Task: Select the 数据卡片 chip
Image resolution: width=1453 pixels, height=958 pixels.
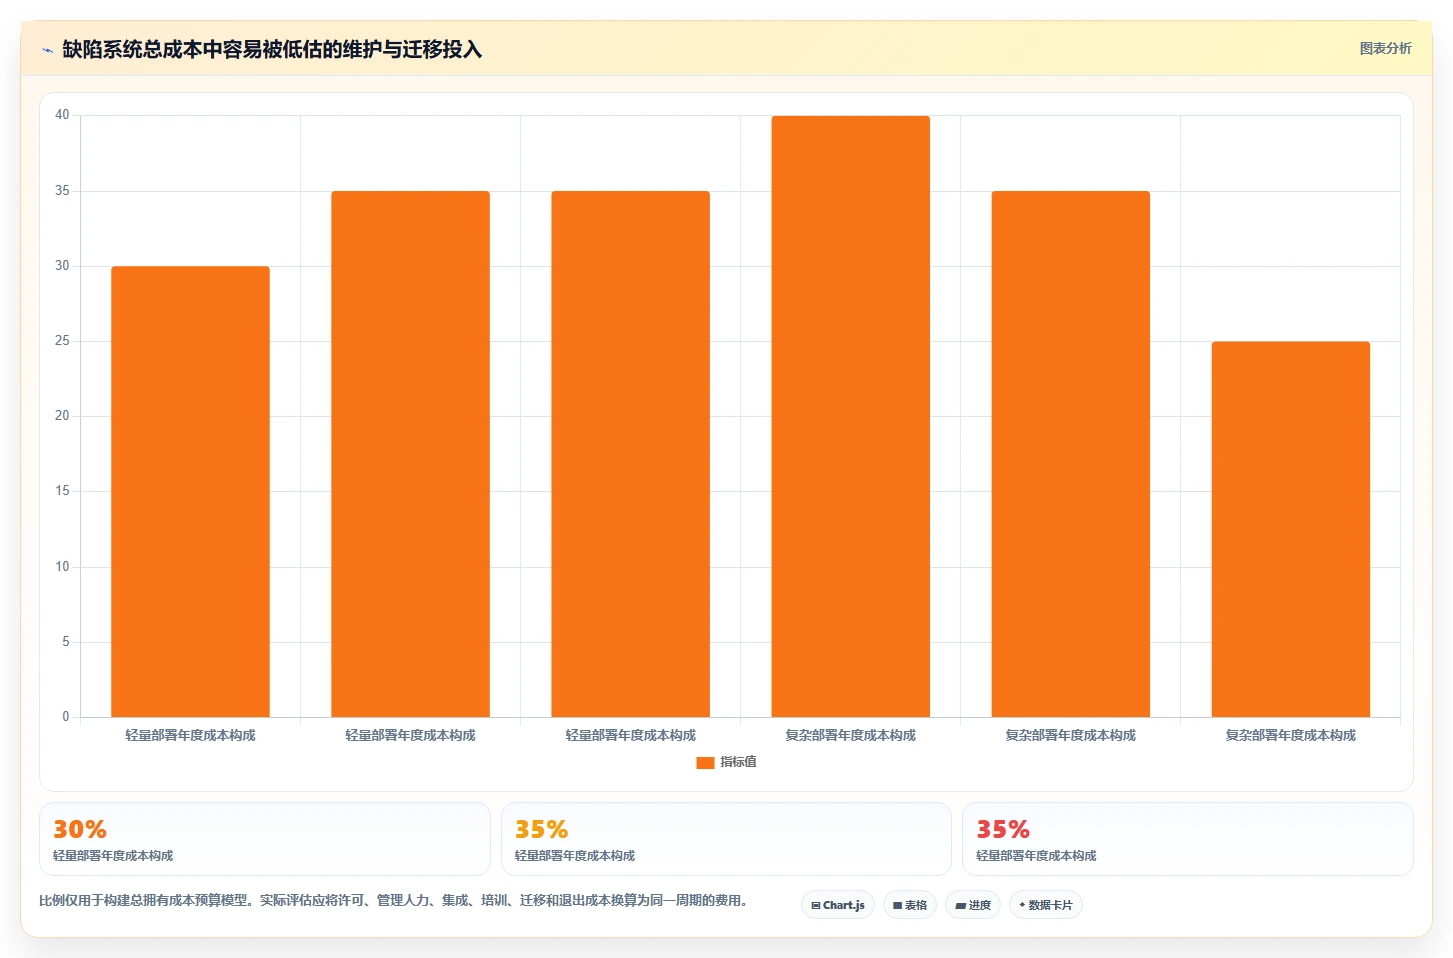Action: (1046, 905)
